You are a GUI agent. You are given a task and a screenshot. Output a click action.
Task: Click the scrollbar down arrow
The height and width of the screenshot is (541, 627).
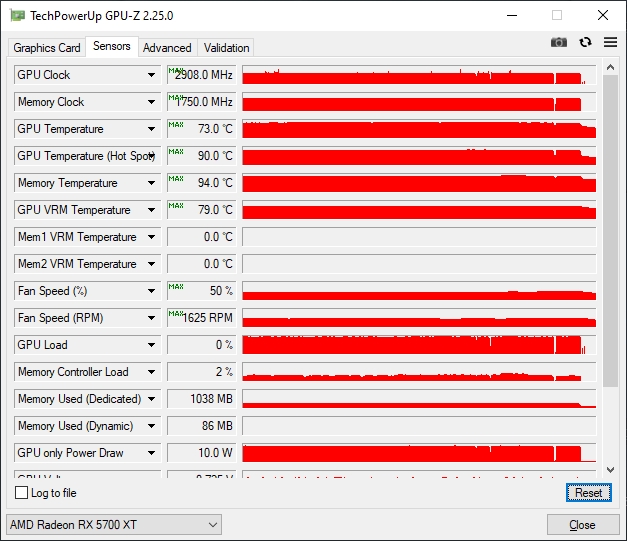coord(610,469)
